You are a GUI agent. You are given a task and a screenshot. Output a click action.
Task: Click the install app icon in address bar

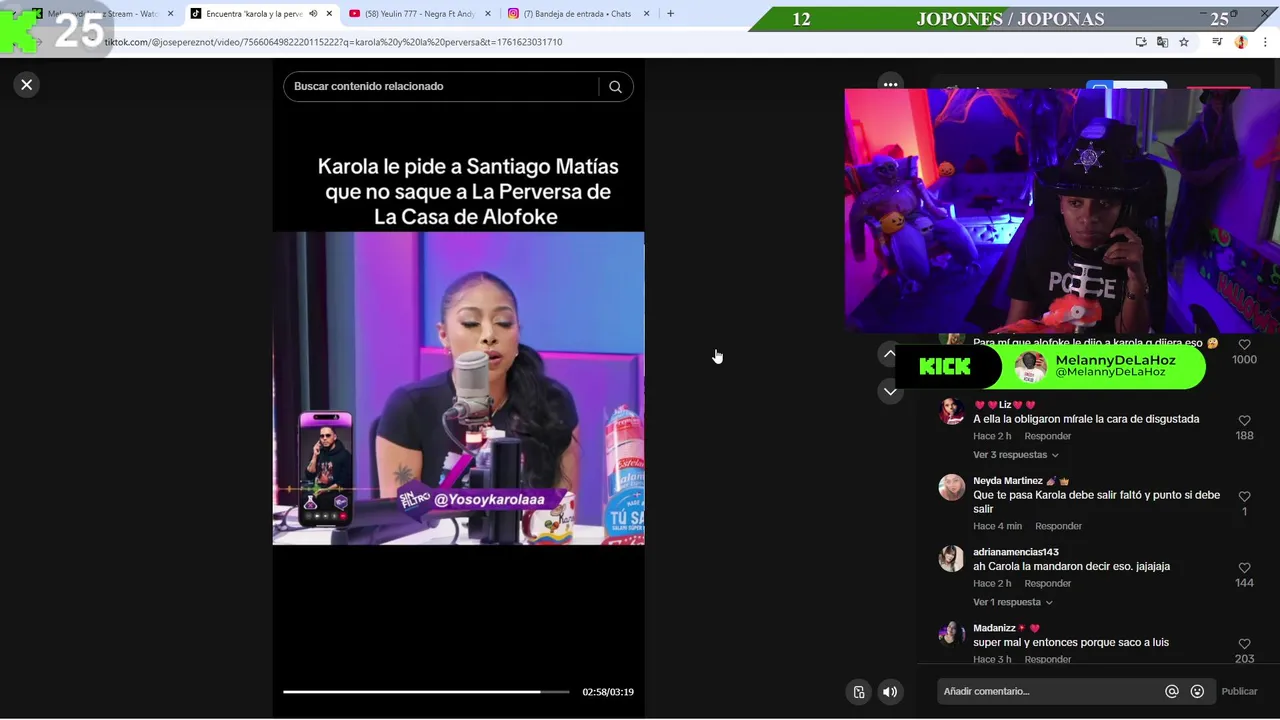point(1141,42)
